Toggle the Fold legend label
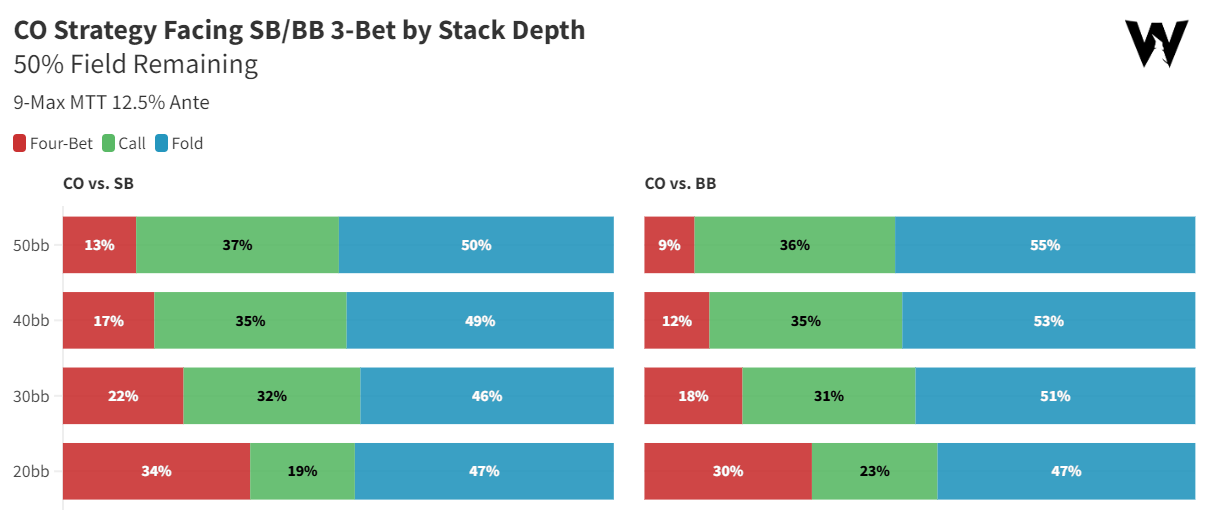Image resolution: width=1213 pixels, height=532 pixels. (187, 144)
